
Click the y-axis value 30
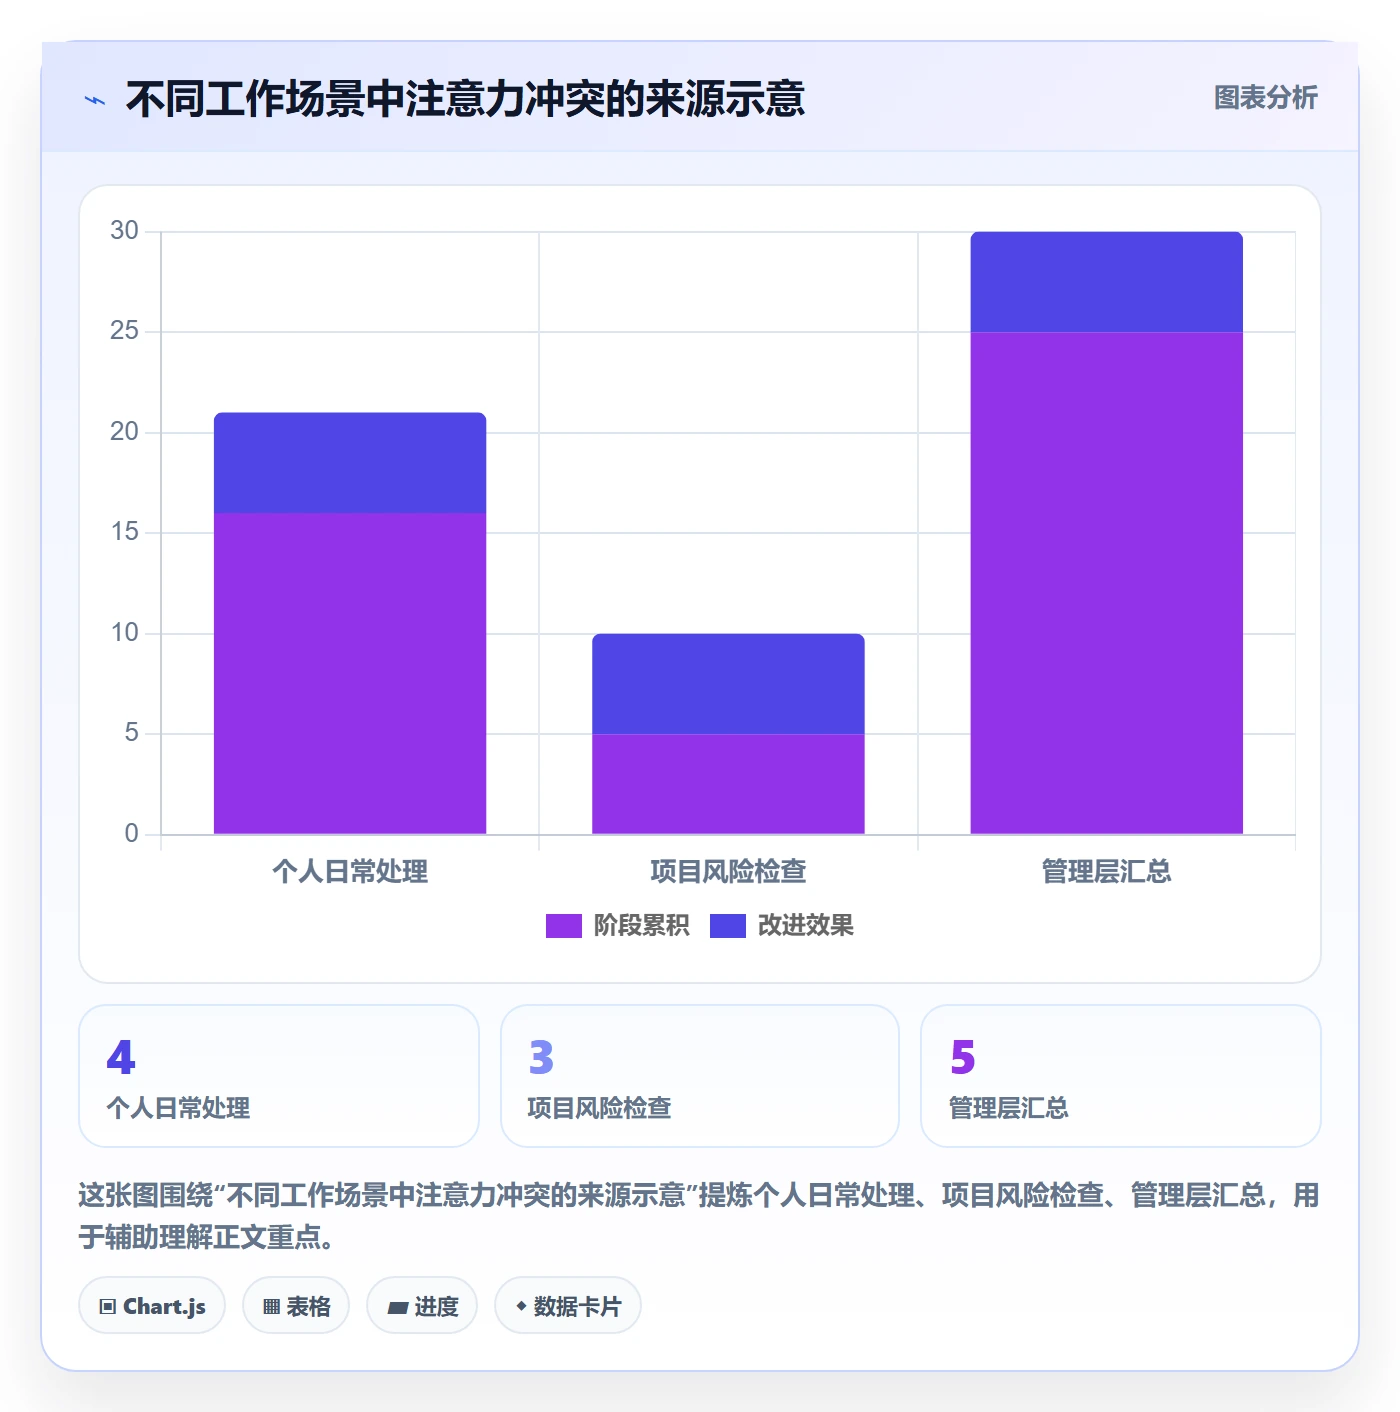click(124, 230)
